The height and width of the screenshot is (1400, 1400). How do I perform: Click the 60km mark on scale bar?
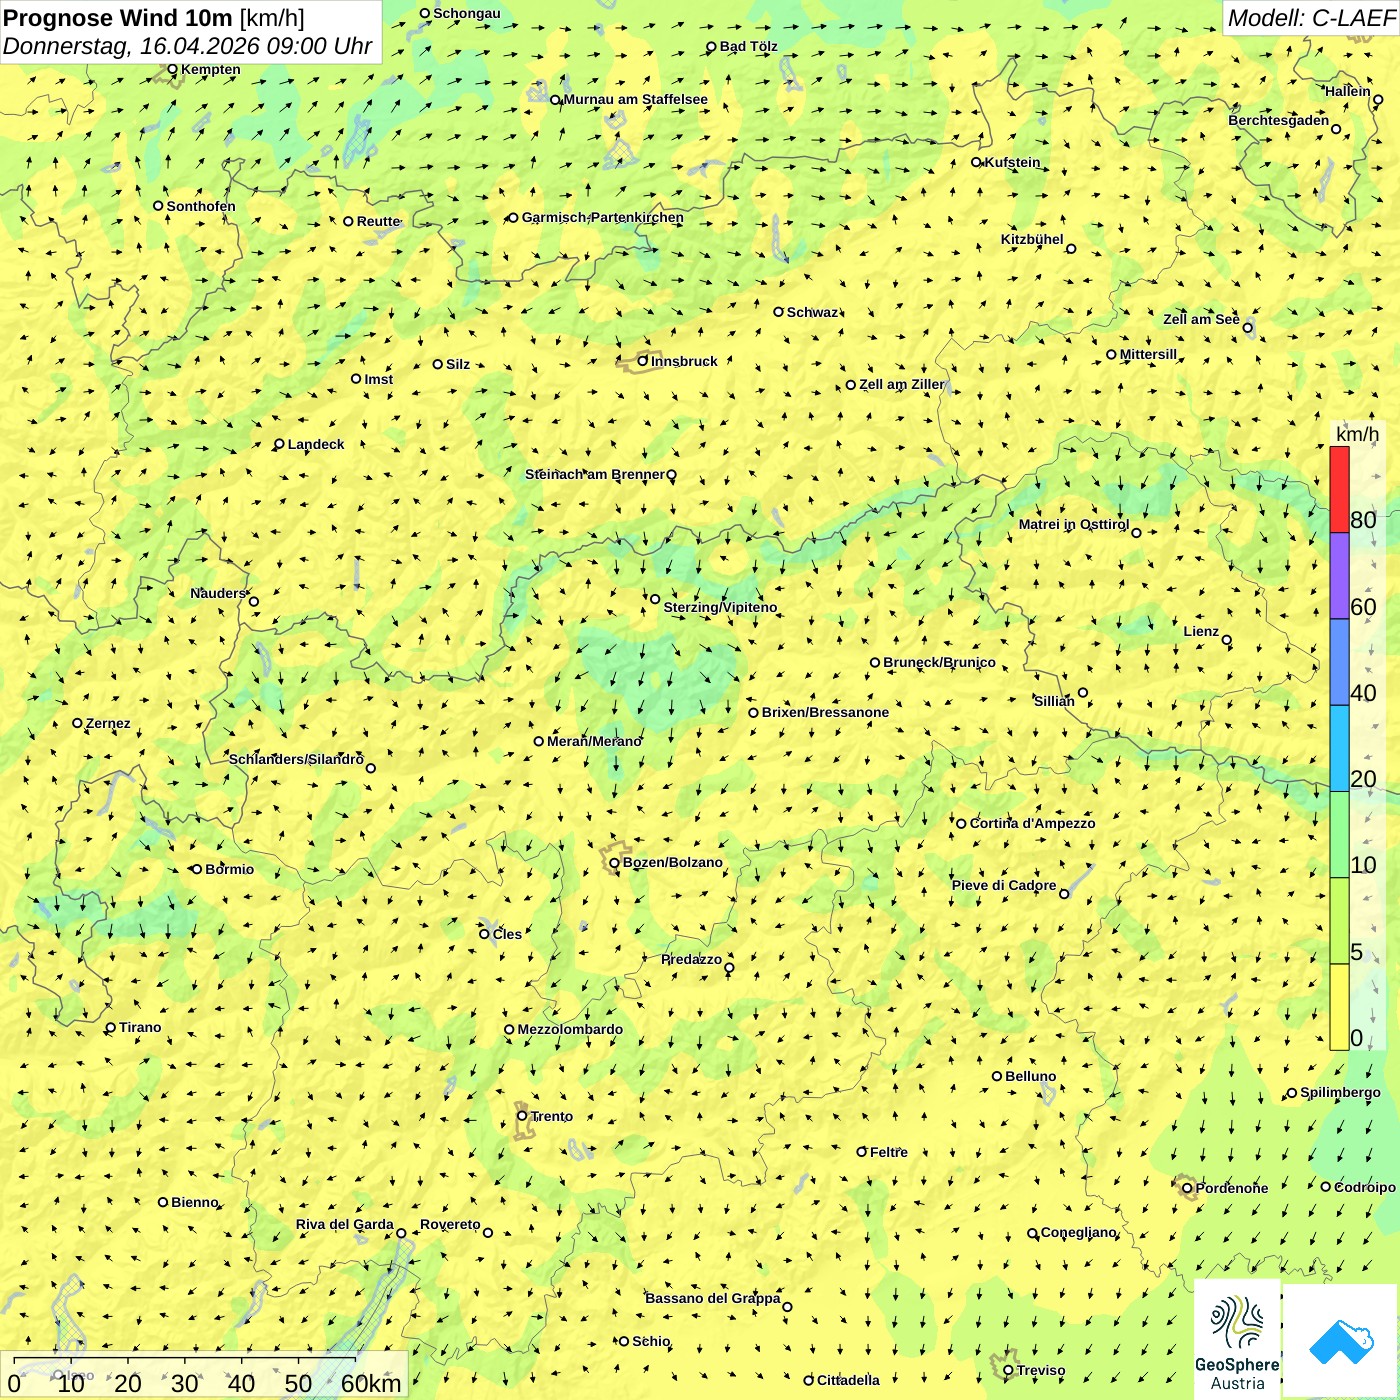(371, 1383)
